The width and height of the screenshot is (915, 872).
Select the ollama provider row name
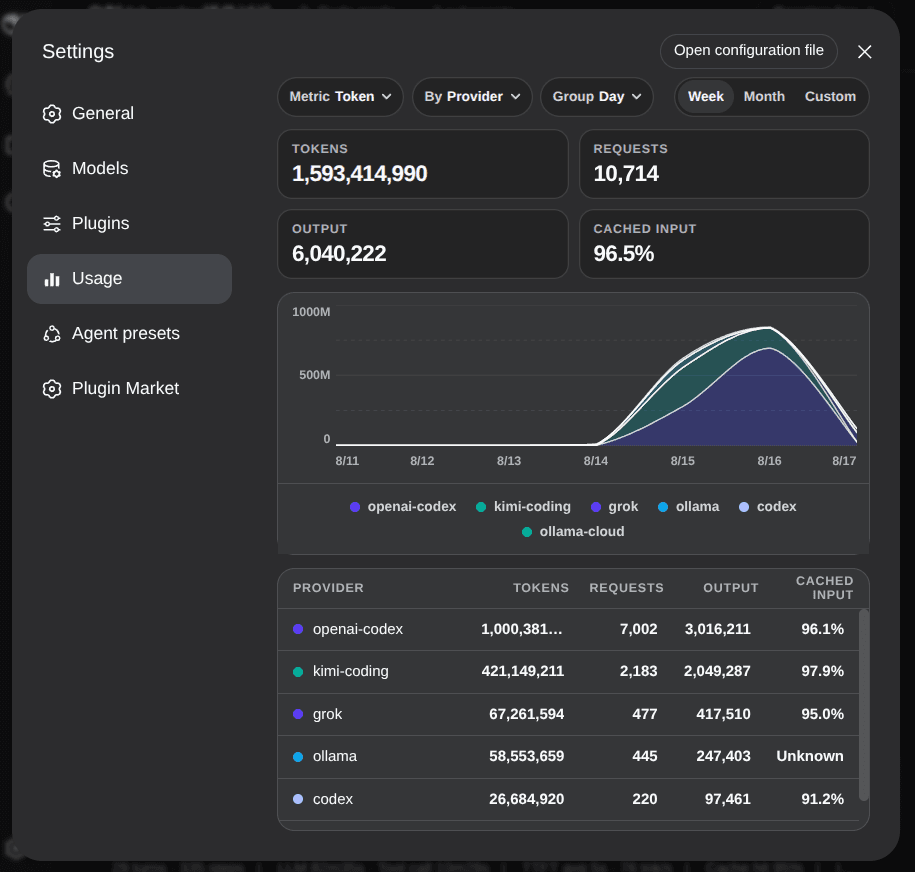click(334, 756)
